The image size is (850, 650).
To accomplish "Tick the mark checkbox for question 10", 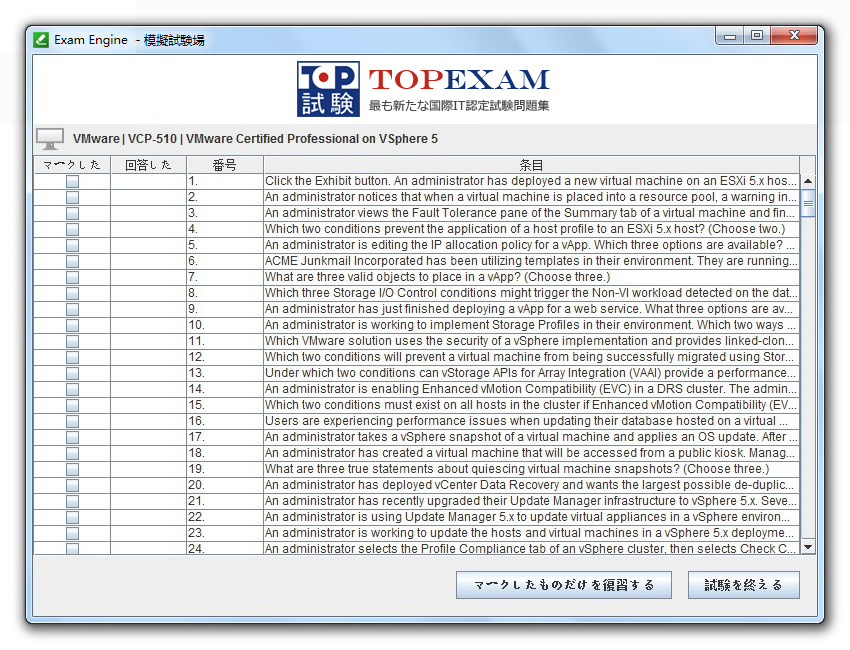I will pyautogui.click(x=72, y=325).
